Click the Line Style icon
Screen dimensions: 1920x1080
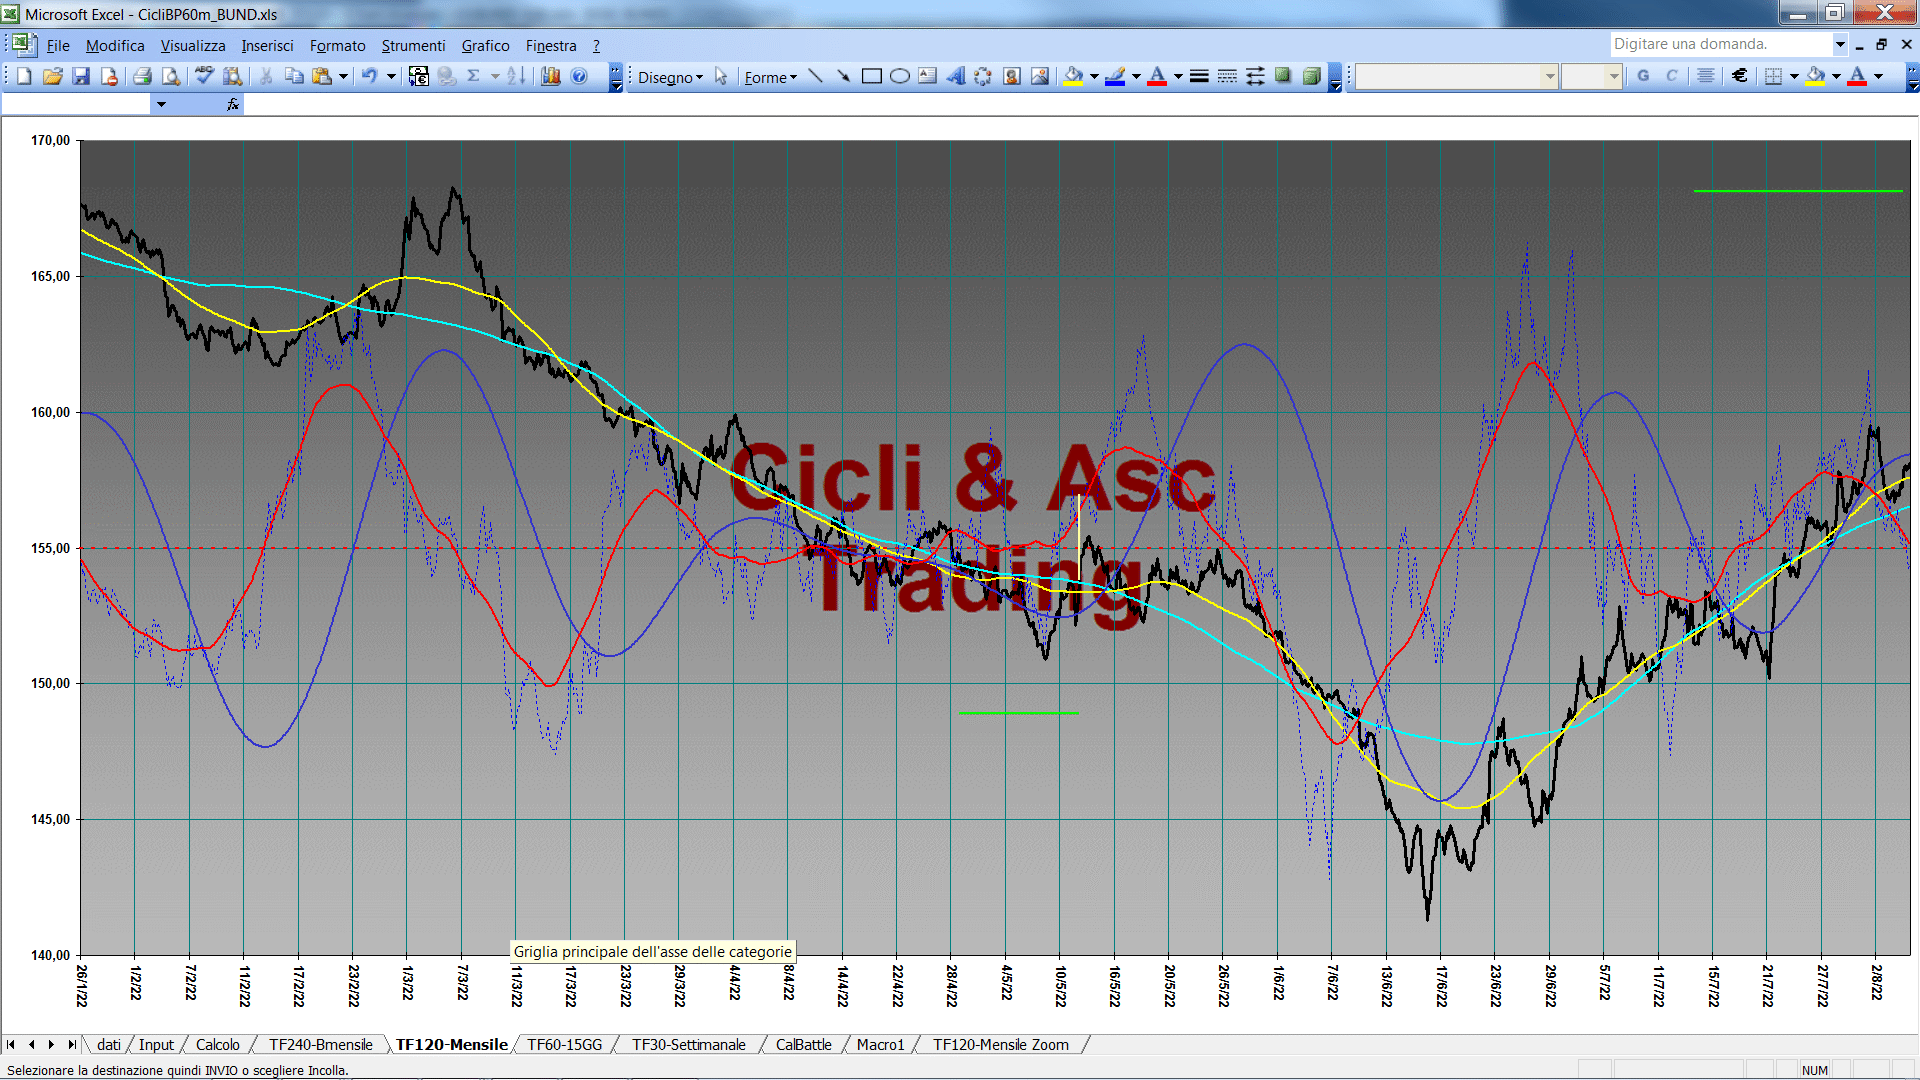coord(1199,76)
